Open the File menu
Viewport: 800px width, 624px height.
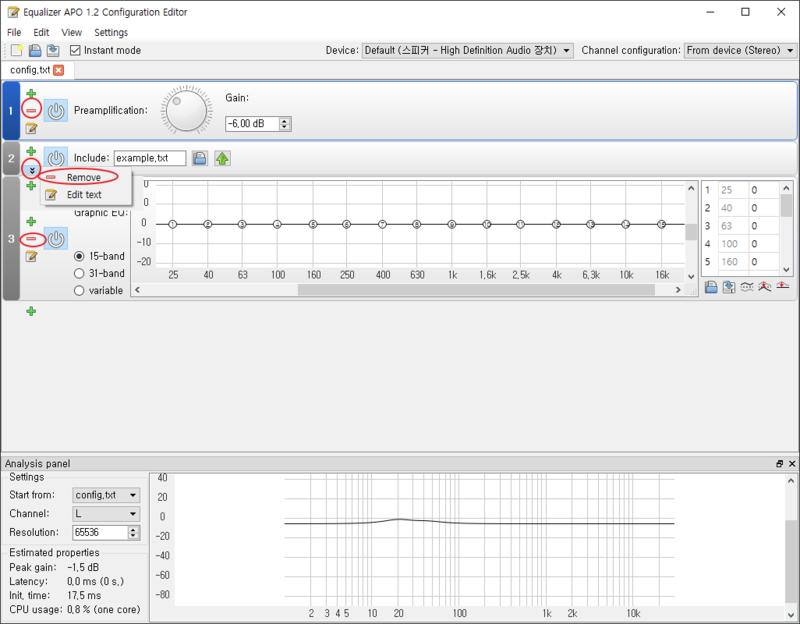pos(14,32)
